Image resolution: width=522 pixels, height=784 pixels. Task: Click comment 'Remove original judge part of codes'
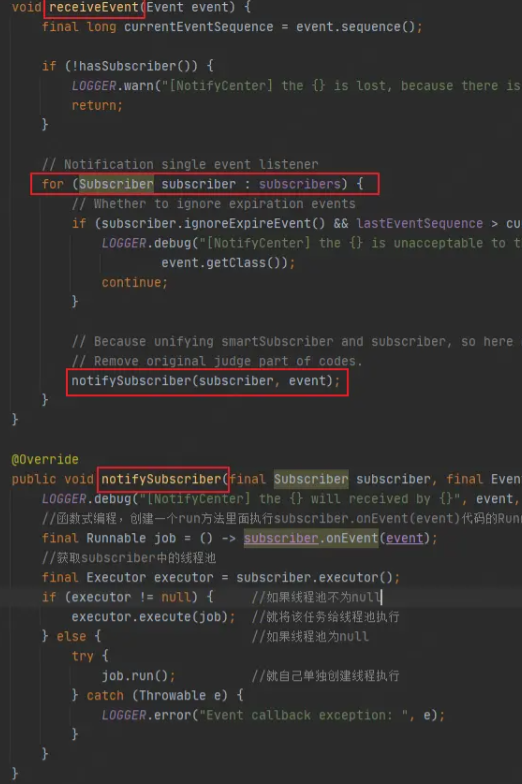tap(217, 361)
